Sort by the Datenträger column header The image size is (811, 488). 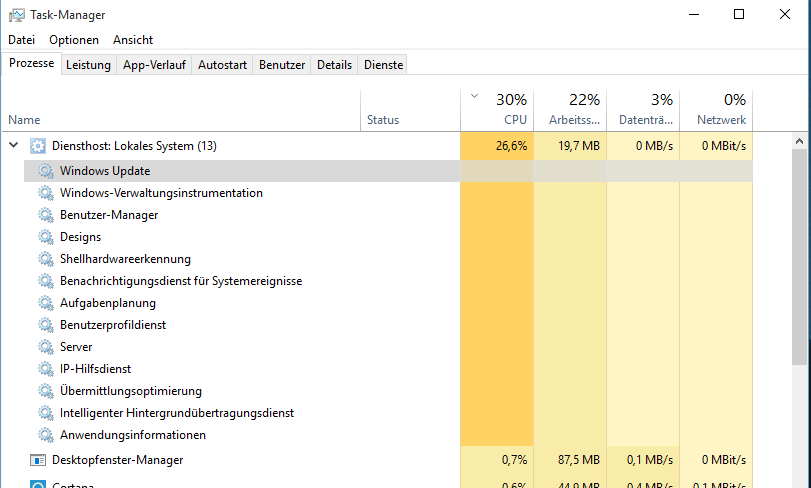(x=643, y=111)
